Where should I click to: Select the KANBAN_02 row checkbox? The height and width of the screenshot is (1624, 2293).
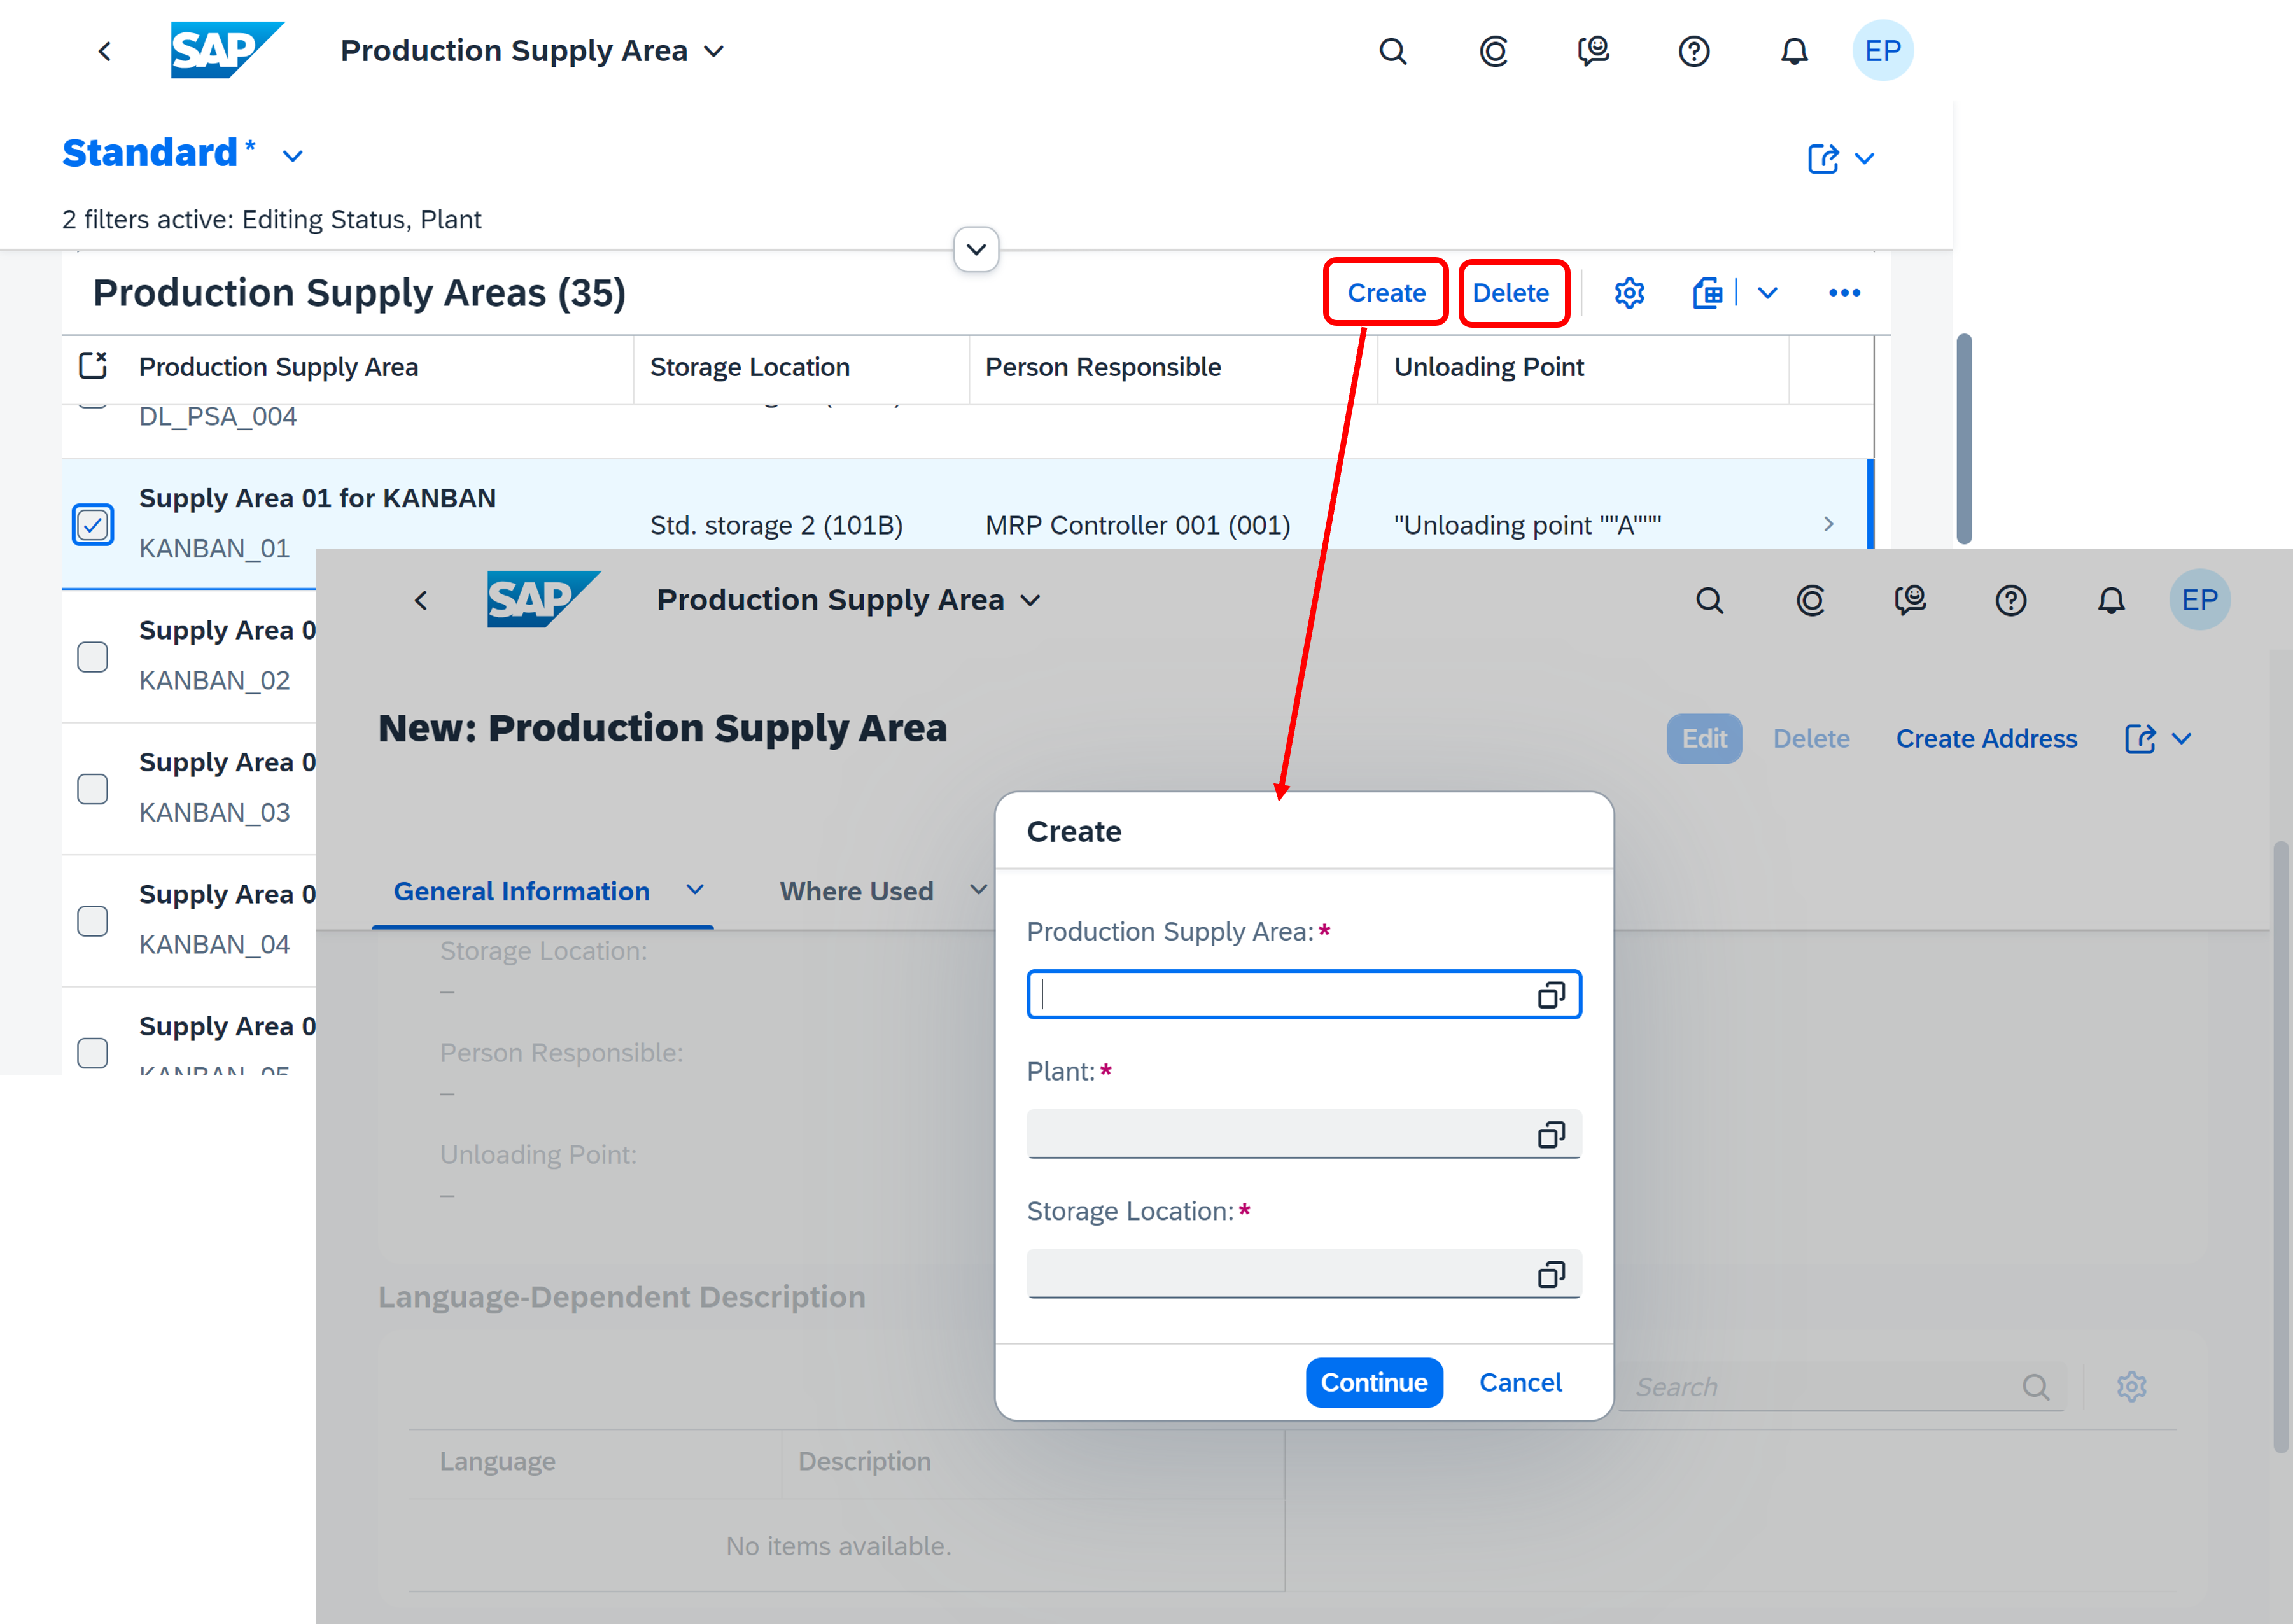(x=93, y=657)
